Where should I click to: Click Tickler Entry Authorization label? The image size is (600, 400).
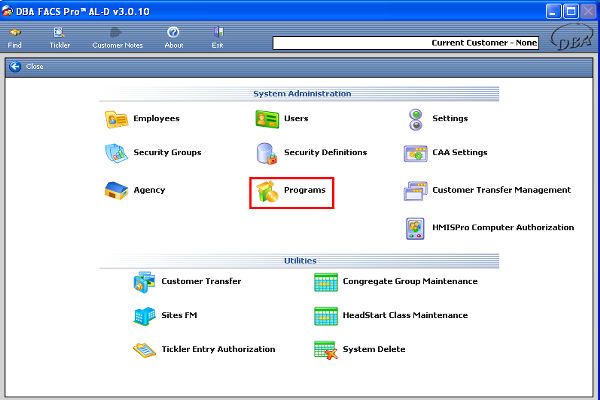tap(218, 349)
